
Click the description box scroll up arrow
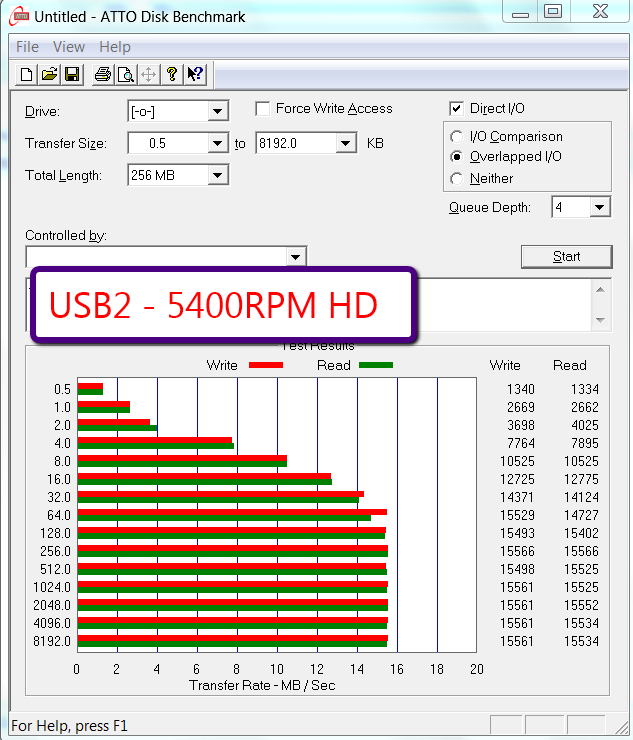600,290
